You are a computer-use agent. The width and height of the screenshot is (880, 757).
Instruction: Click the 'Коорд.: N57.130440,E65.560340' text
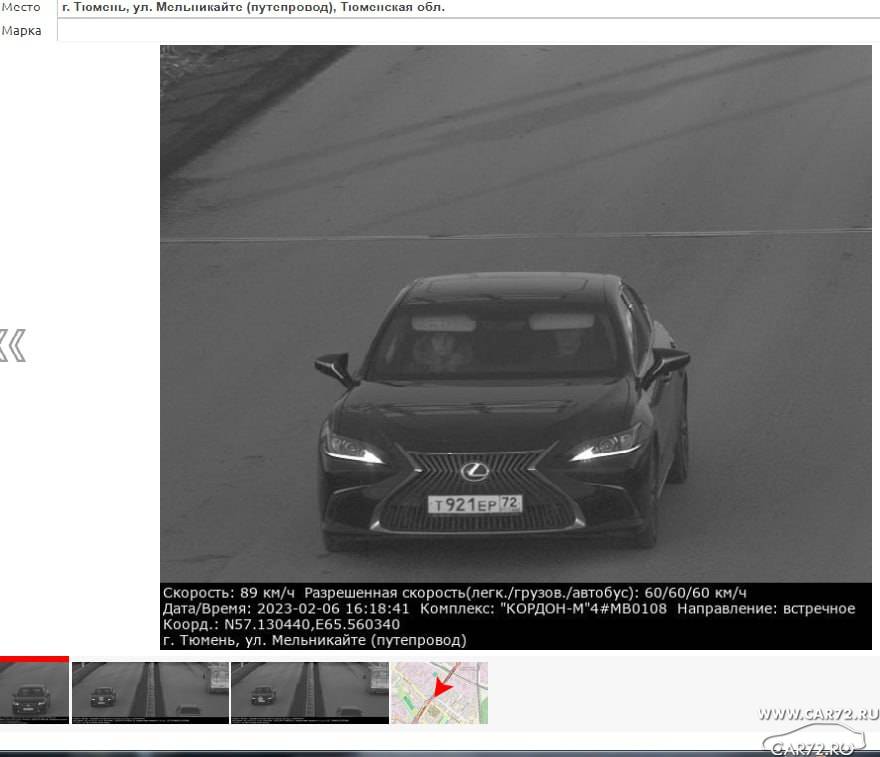(281, 624)
